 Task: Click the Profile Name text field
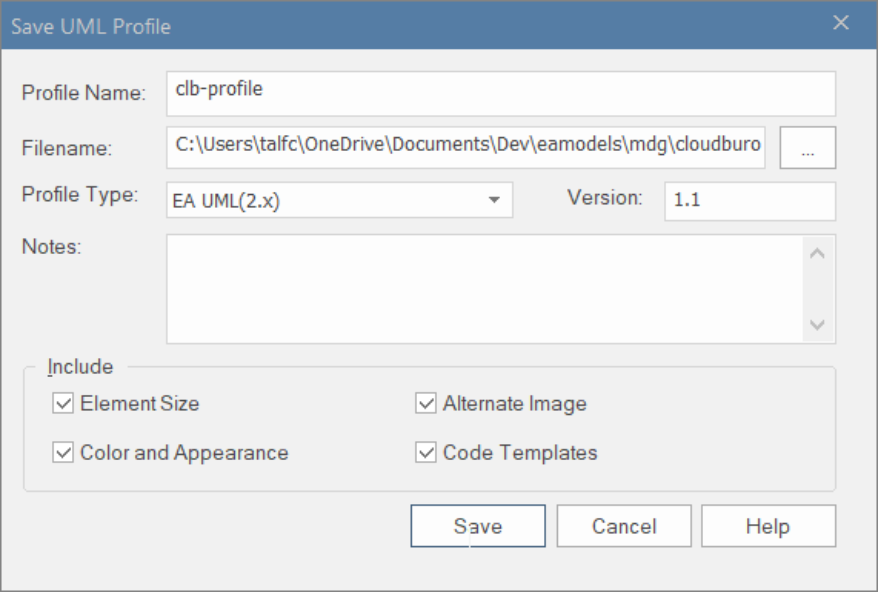pyautogui.click(x=500, y=94)
